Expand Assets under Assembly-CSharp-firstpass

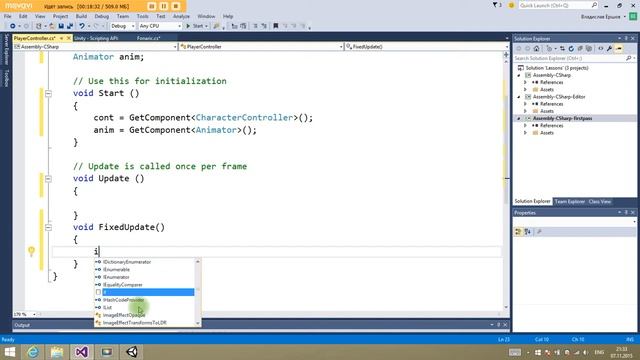coord(525,133)
